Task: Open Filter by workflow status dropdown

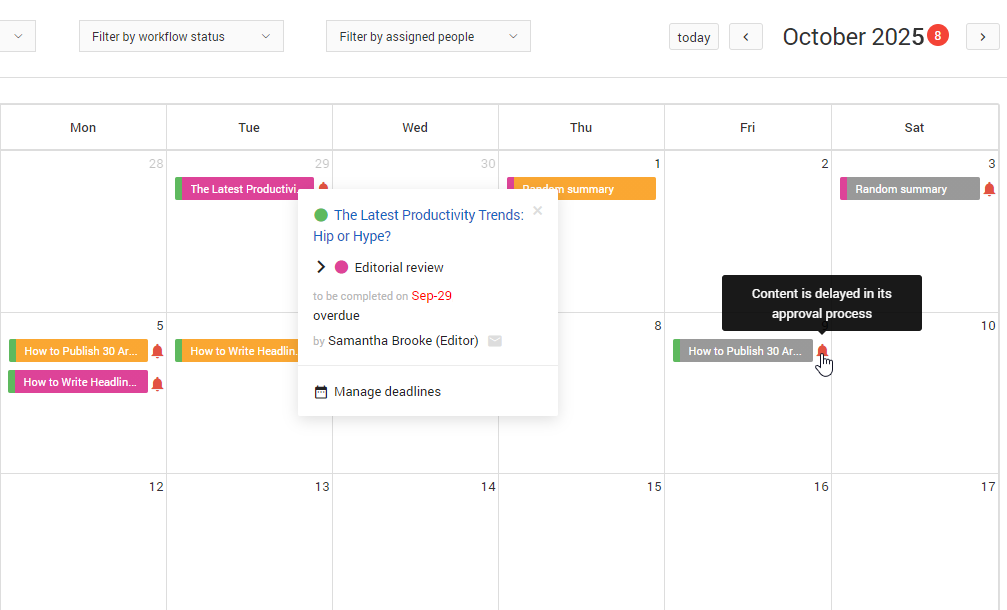Action: pos(181,37)
